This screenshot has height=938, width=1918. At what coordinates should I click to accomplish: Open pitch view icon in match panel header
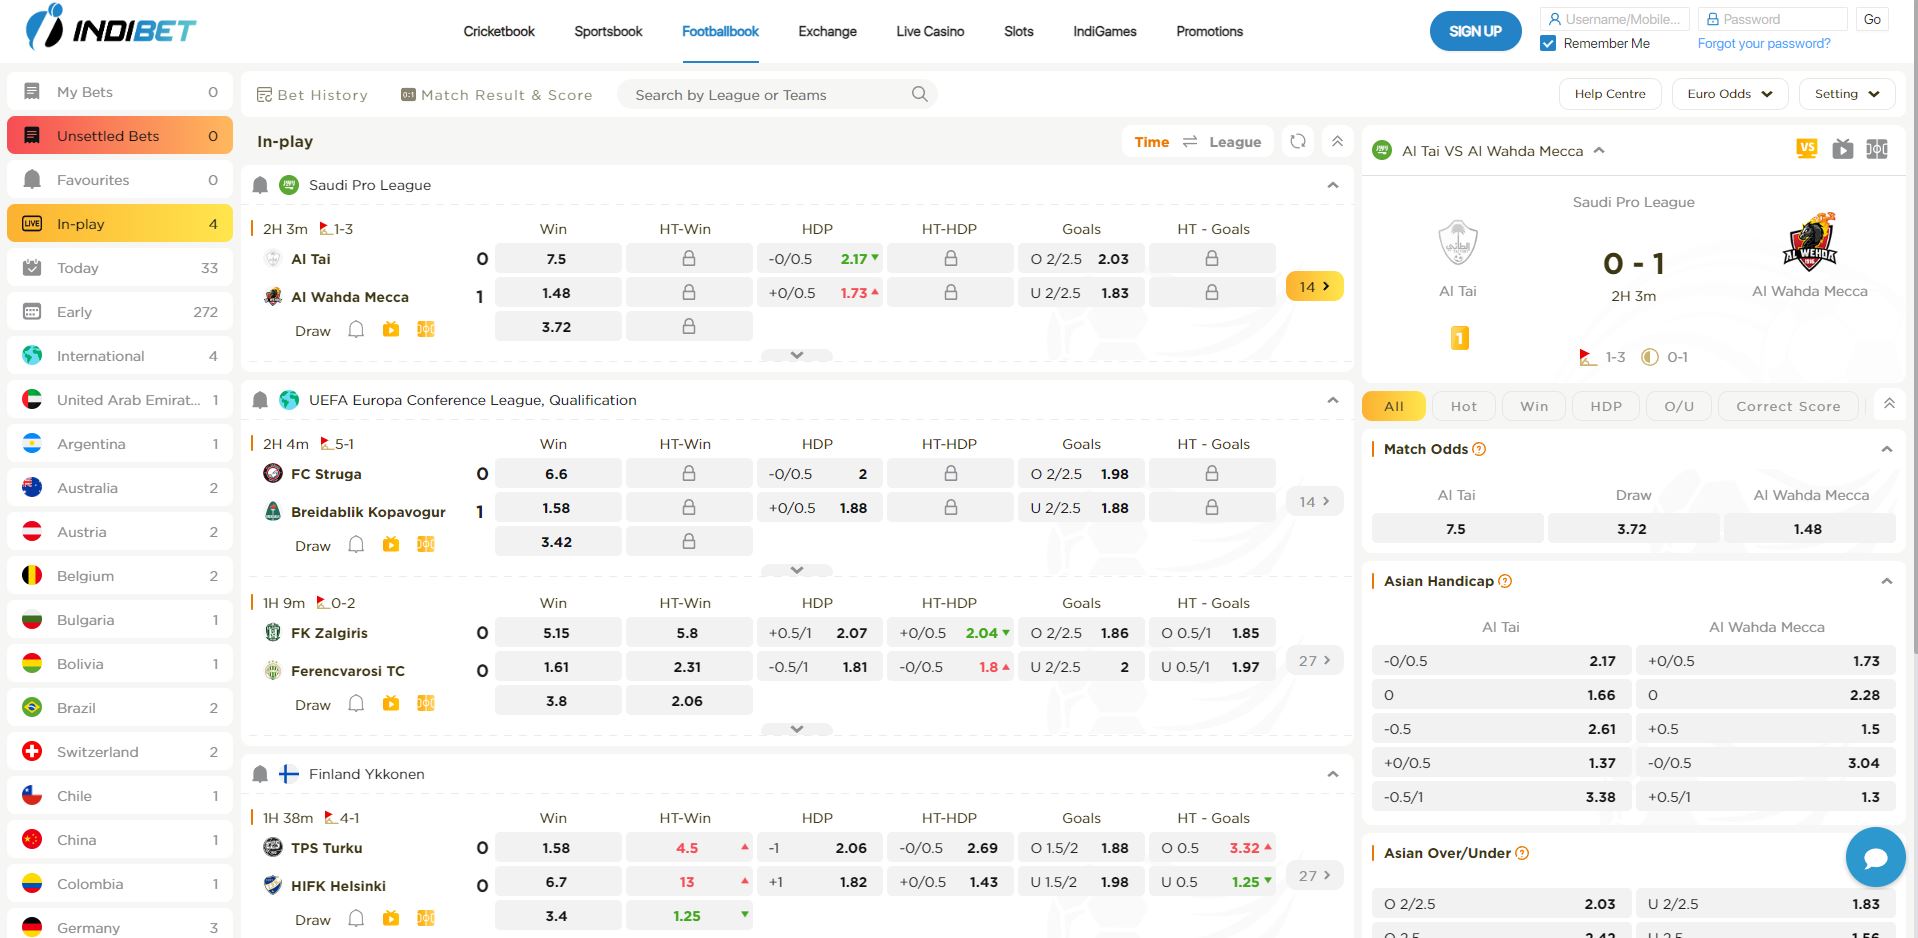tap(1877, 149)
